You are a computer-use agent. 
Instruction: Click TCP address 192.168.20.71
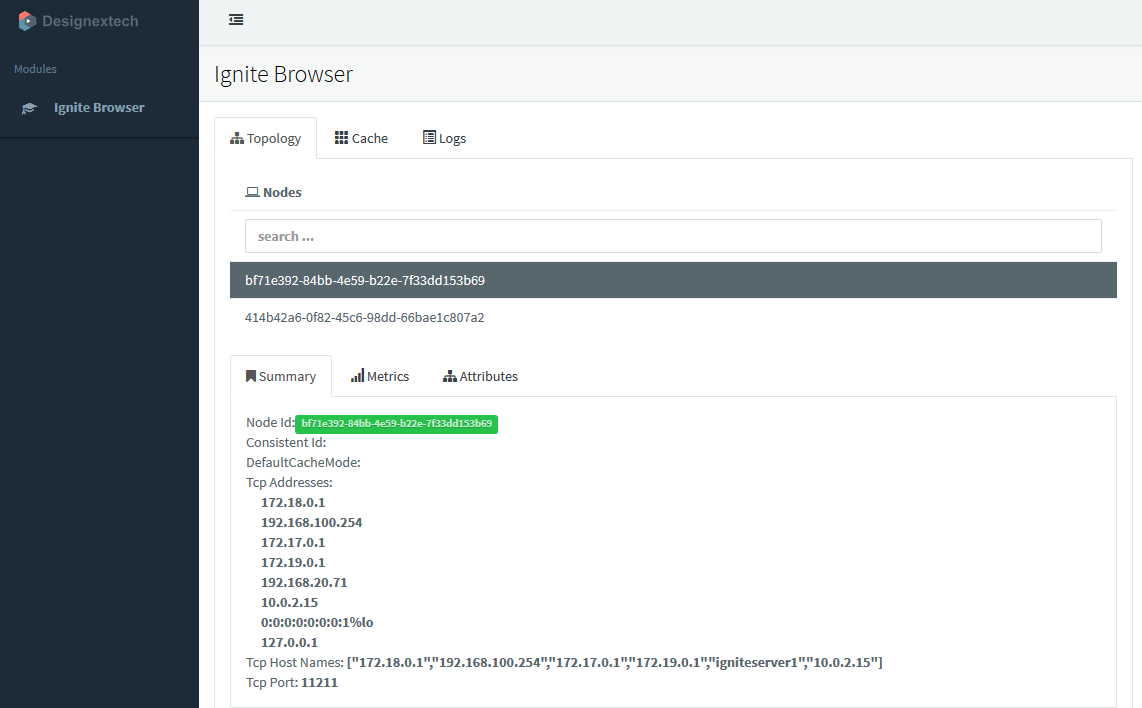[x=304, y=583]
